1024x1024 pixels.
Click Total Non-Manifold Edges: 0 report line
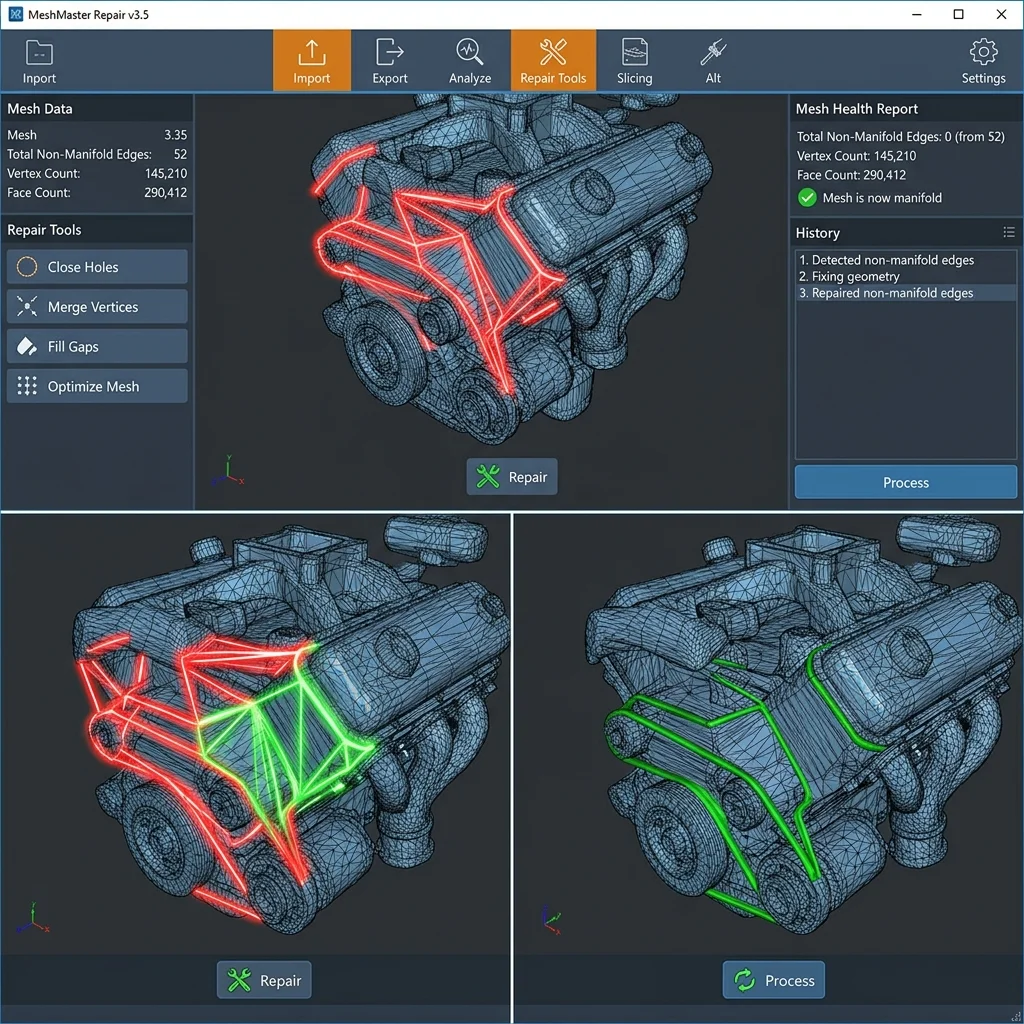click(x=901, y=136)
